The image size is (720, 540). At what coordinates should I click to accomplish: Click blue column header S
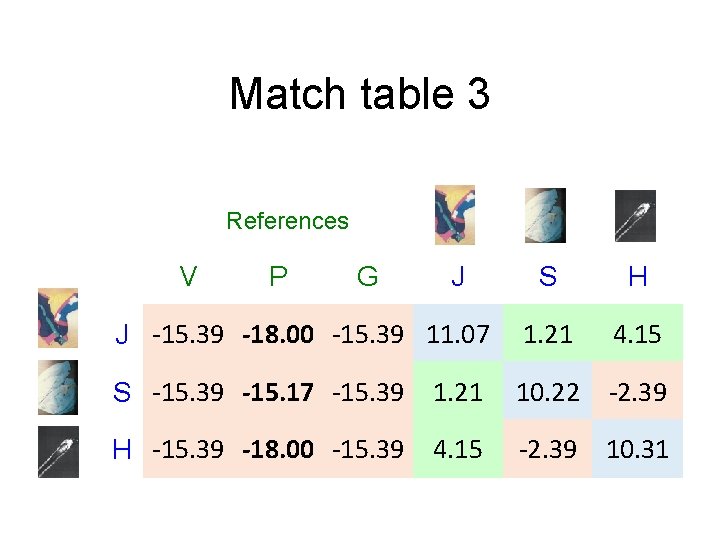[x=548, y=276]
